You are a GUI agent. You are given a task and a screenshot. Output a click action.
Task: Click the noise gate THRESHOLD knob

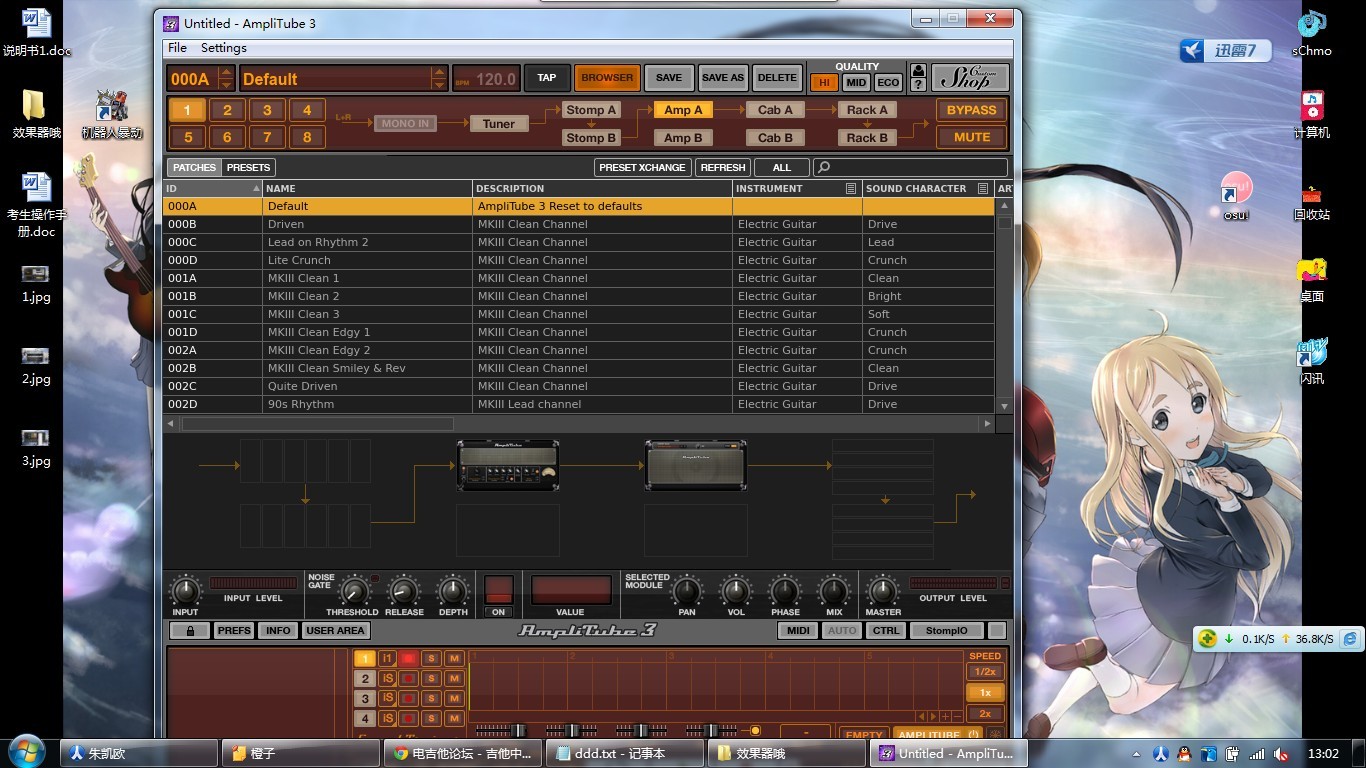click(x=353, y=590)
